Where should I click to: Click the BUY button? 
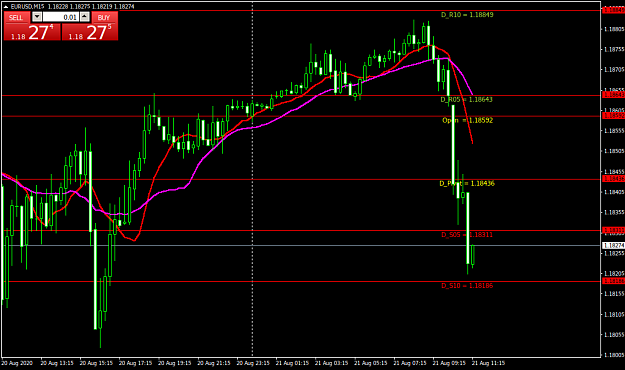(104, 18)
